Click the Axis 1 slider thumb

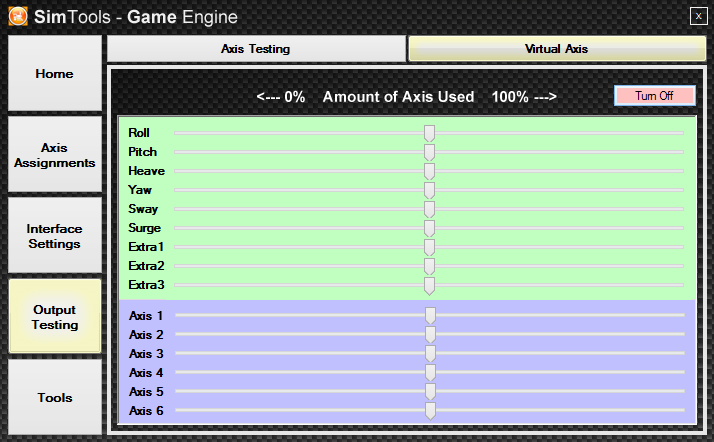pos(430,316)
